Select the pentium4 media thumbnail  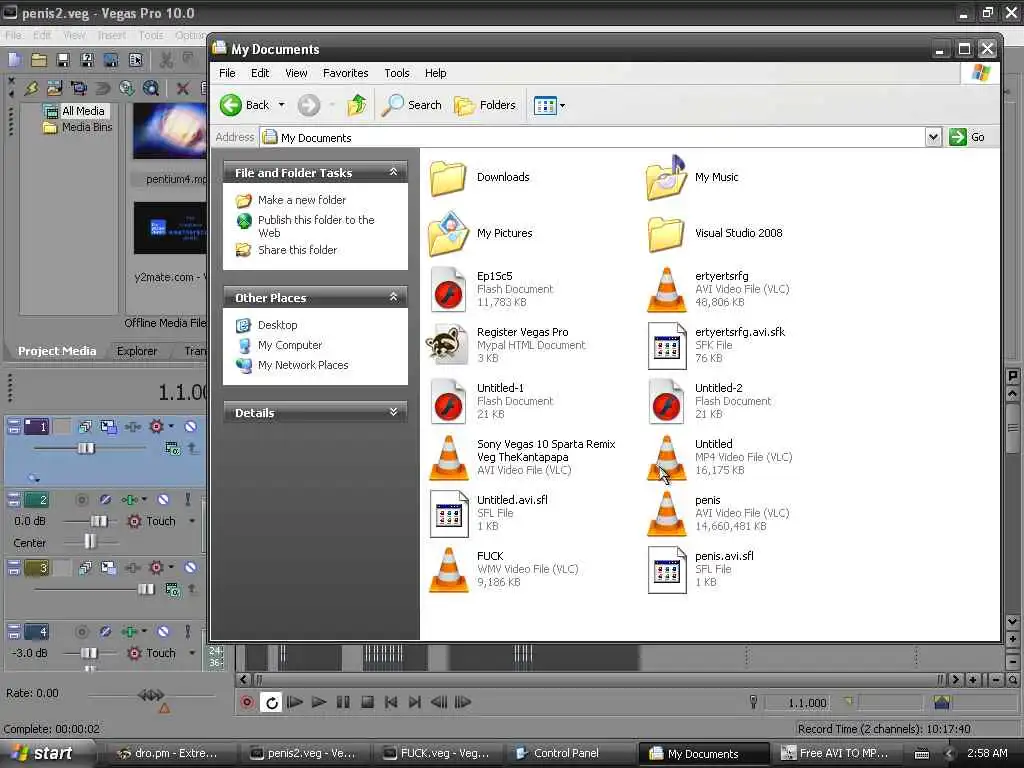[x=171, y=133]
